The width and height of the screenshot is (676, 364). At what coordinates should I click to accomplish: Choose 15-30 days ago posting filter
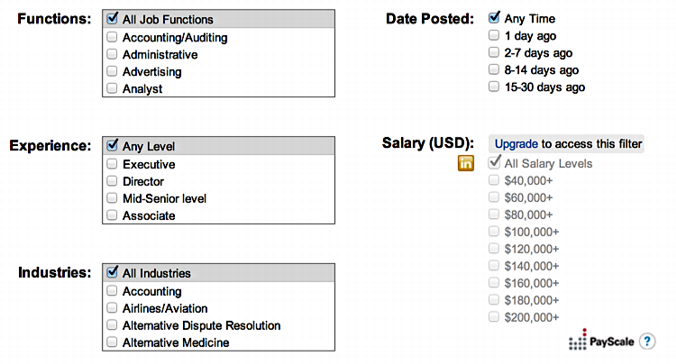click(494, 87)
